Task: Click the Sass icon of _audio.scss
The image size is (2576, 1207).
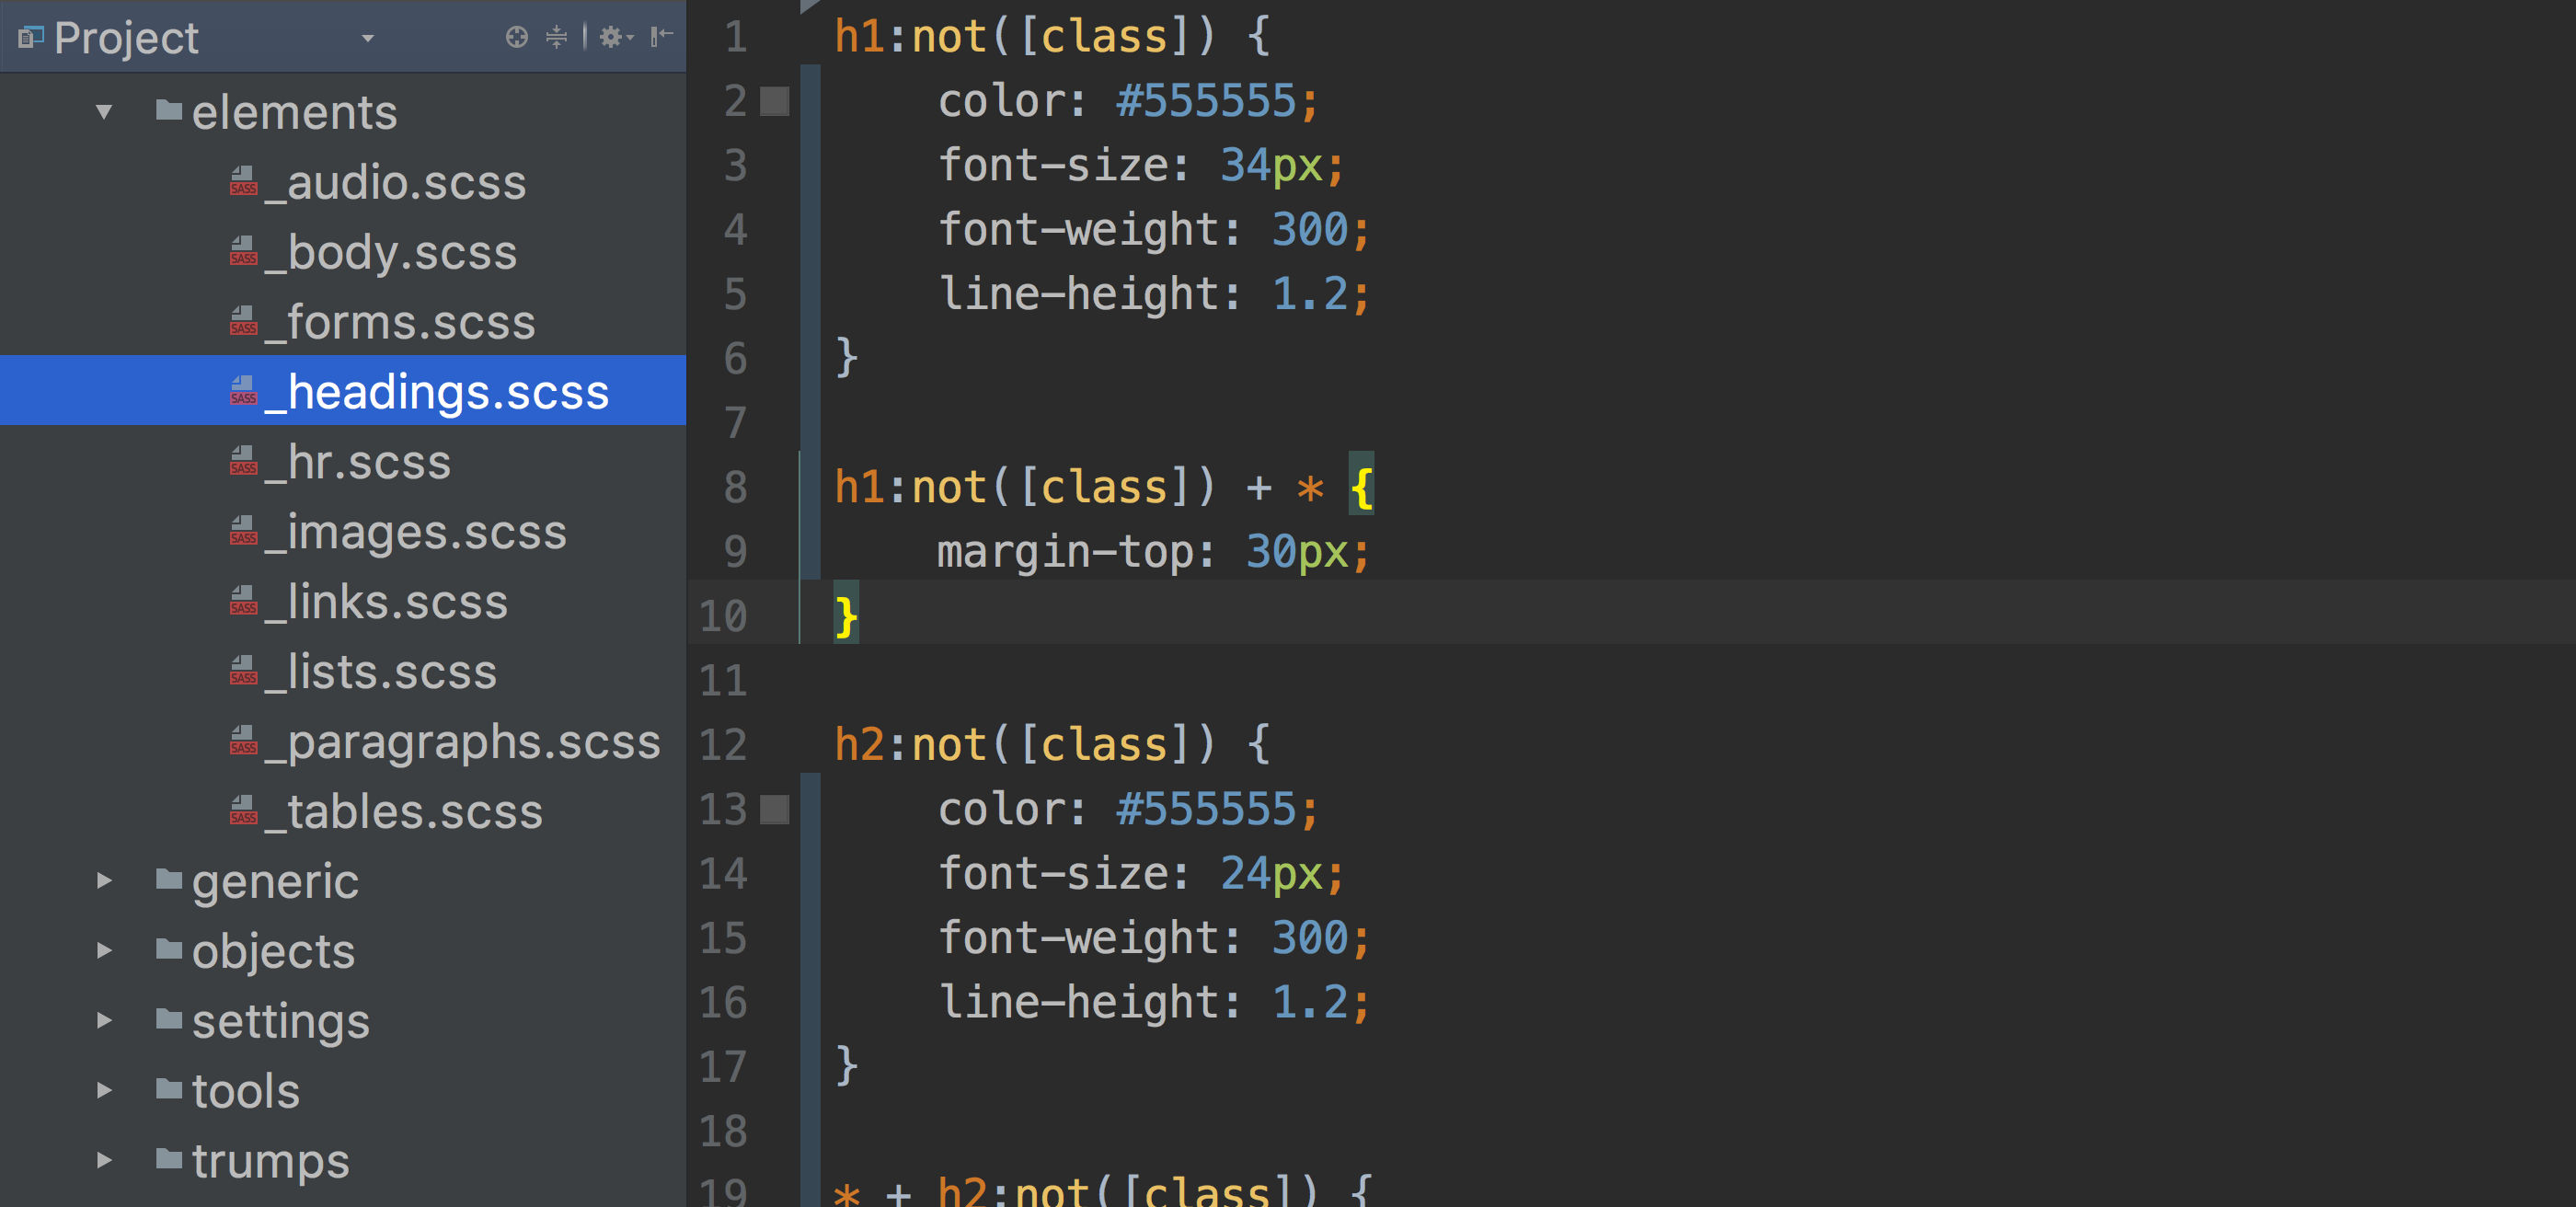Action: coord(243,181)
